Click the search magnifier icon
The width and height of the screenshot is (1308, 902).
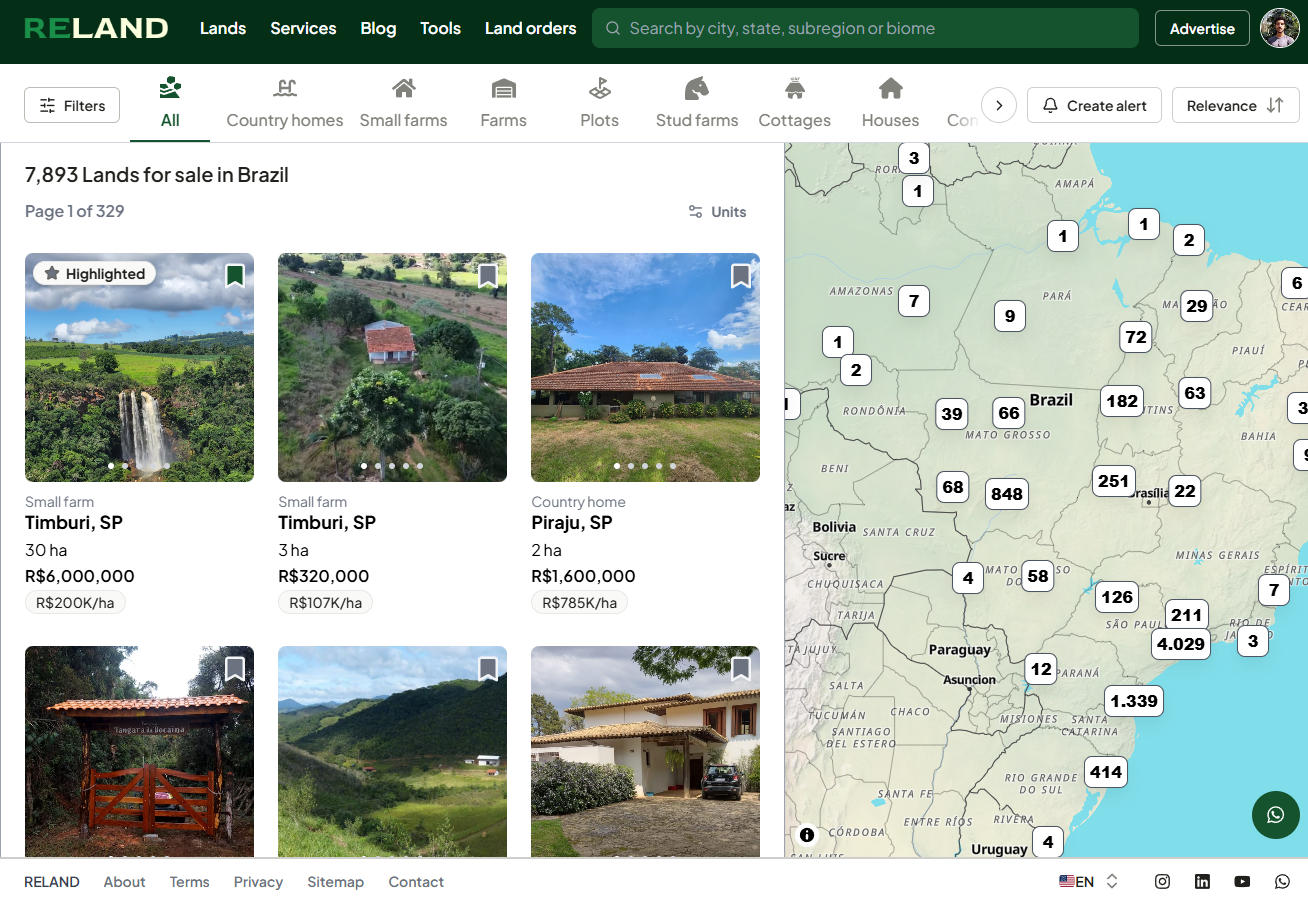(613, 28)
